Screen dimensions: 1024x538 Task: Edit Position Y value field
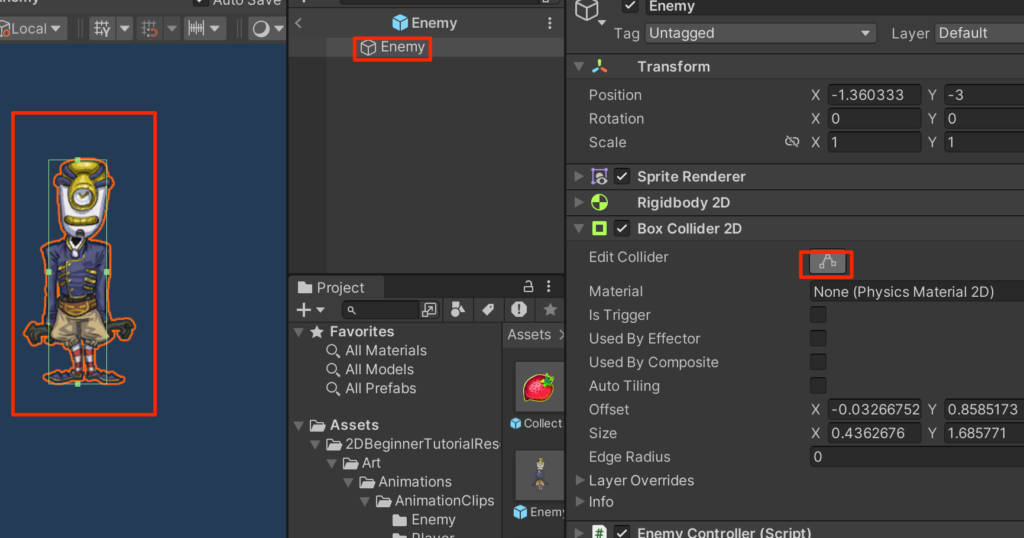pyautogui.click(x=984, y=95)
